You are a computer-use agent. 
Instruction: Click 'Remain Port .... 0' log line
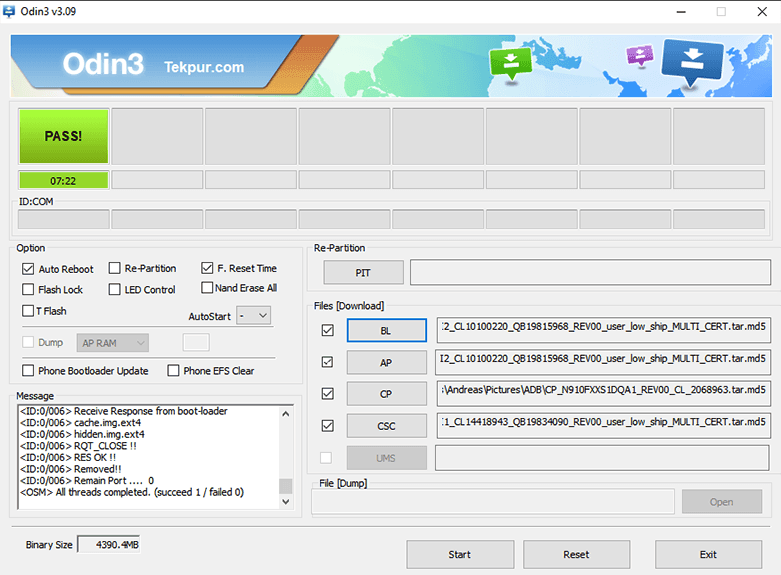click(x=87, y=480)
